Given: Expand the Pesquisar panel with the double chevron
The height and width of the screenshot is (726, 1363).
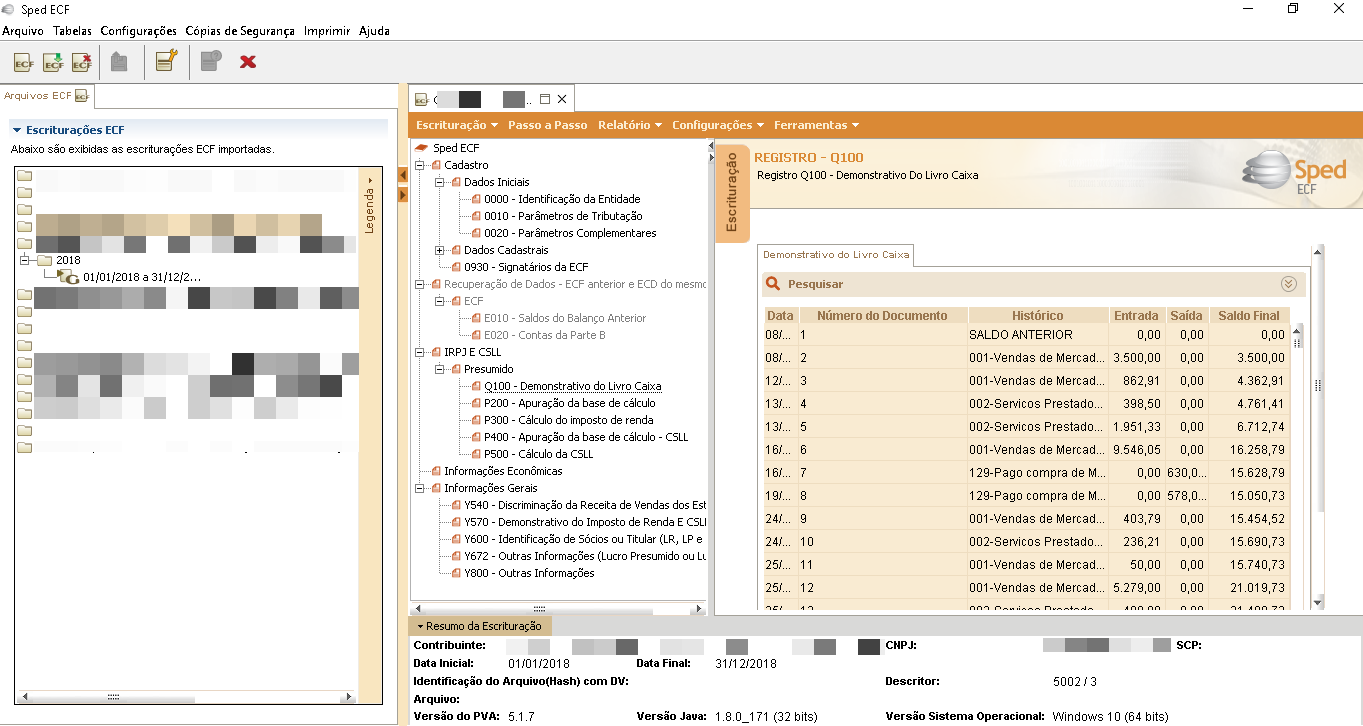Looking at the screenshot, I should pyautogui.click(x=1288, y=284).
